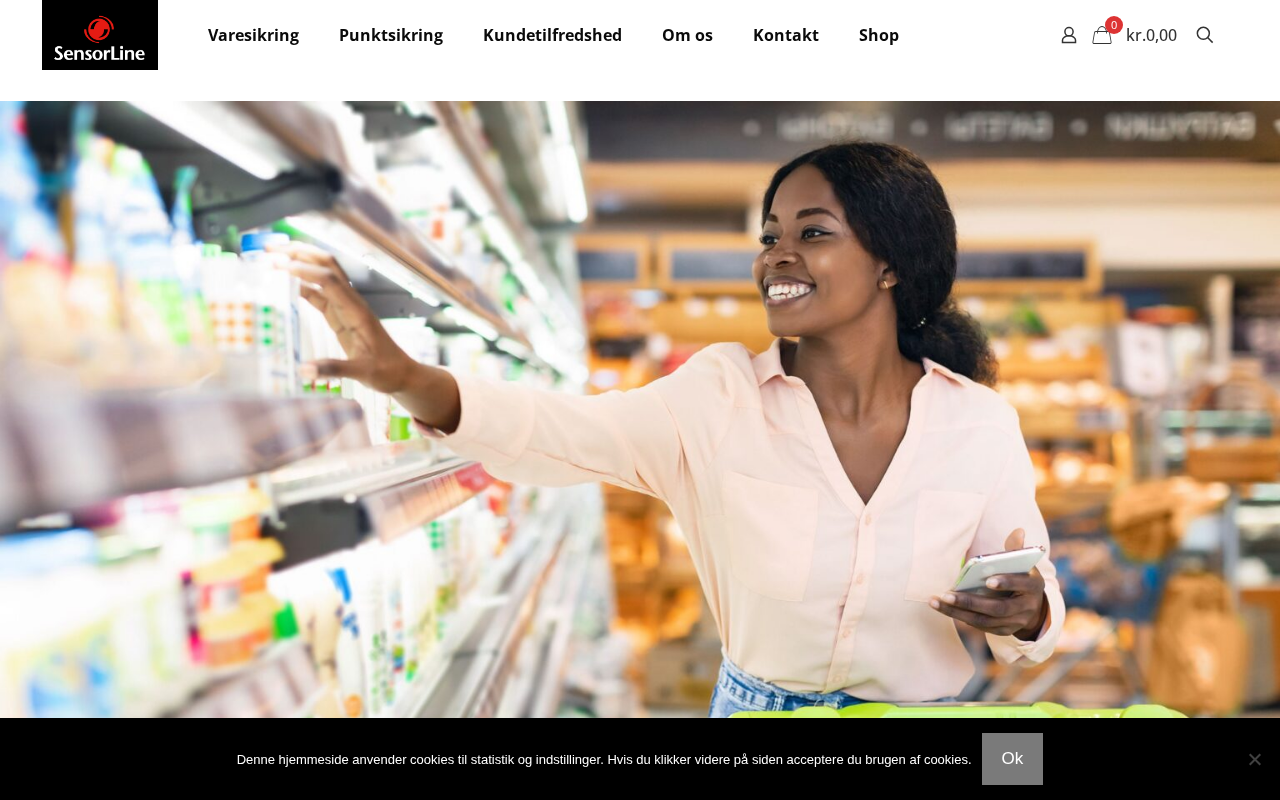Open the Shop page
The image size is (1280, 800).
(x=879, y=35)
